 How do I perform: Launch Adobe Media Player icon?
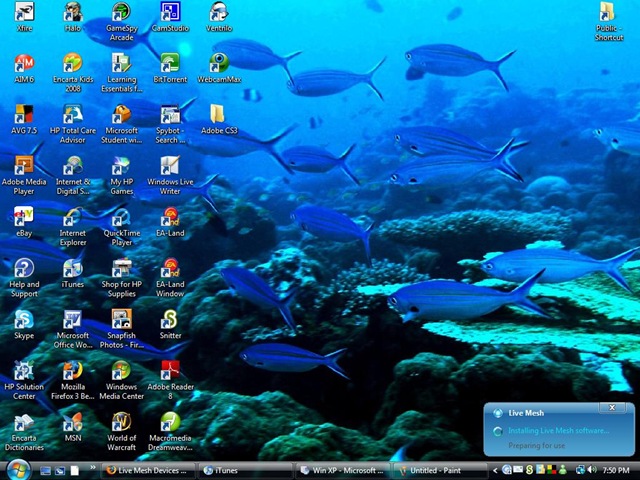coord(24,176)
